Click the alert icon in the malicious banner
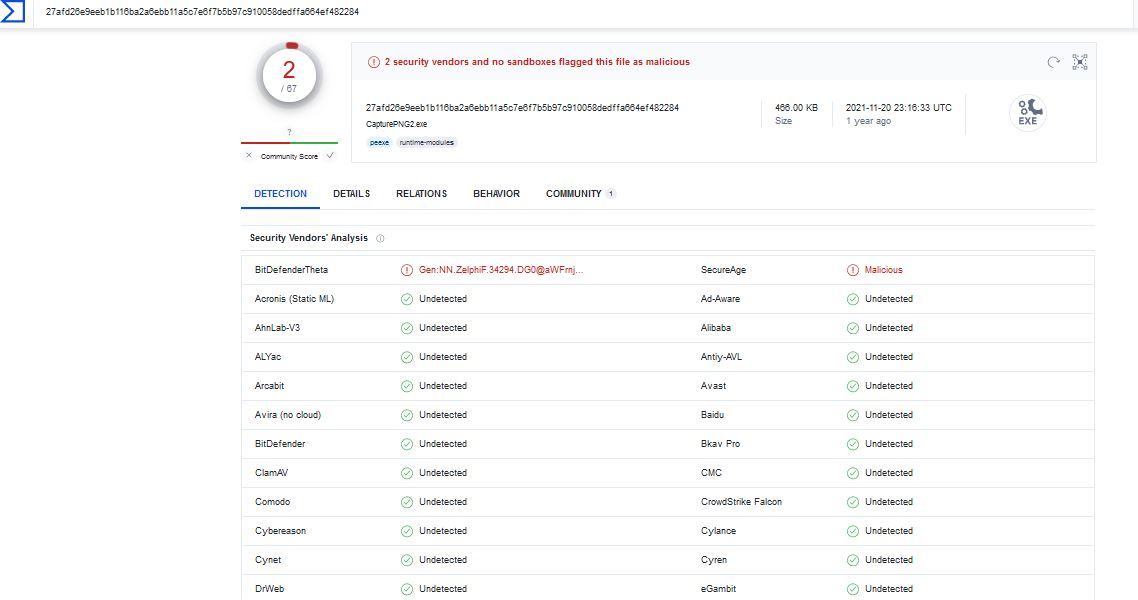This screenshot has width=1138, height=600. (374, 62)
